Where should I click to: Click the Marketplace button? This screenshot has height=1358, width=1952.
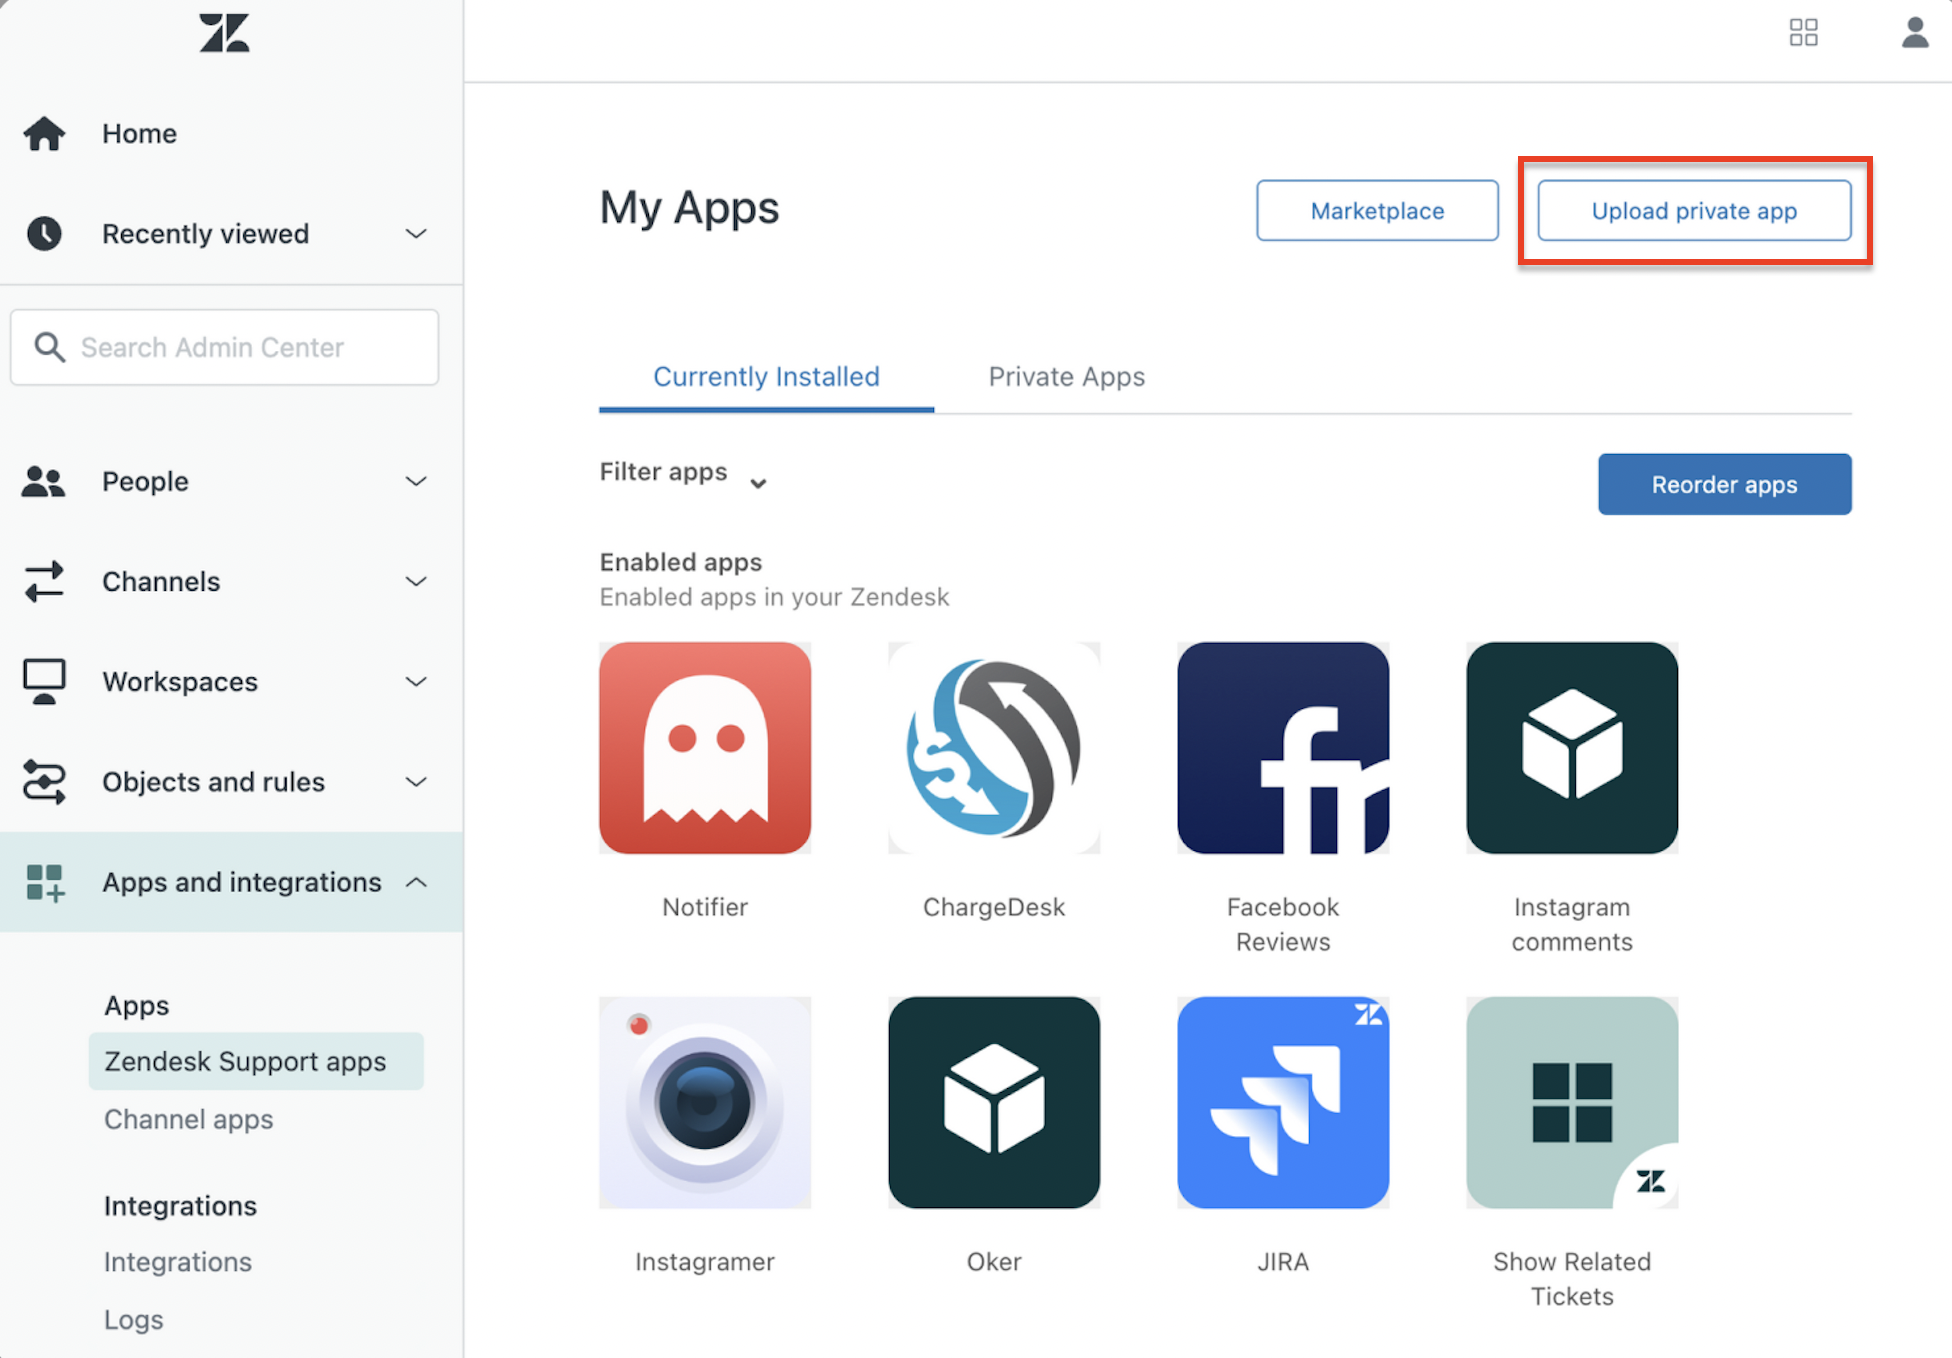click(1377, 210)
